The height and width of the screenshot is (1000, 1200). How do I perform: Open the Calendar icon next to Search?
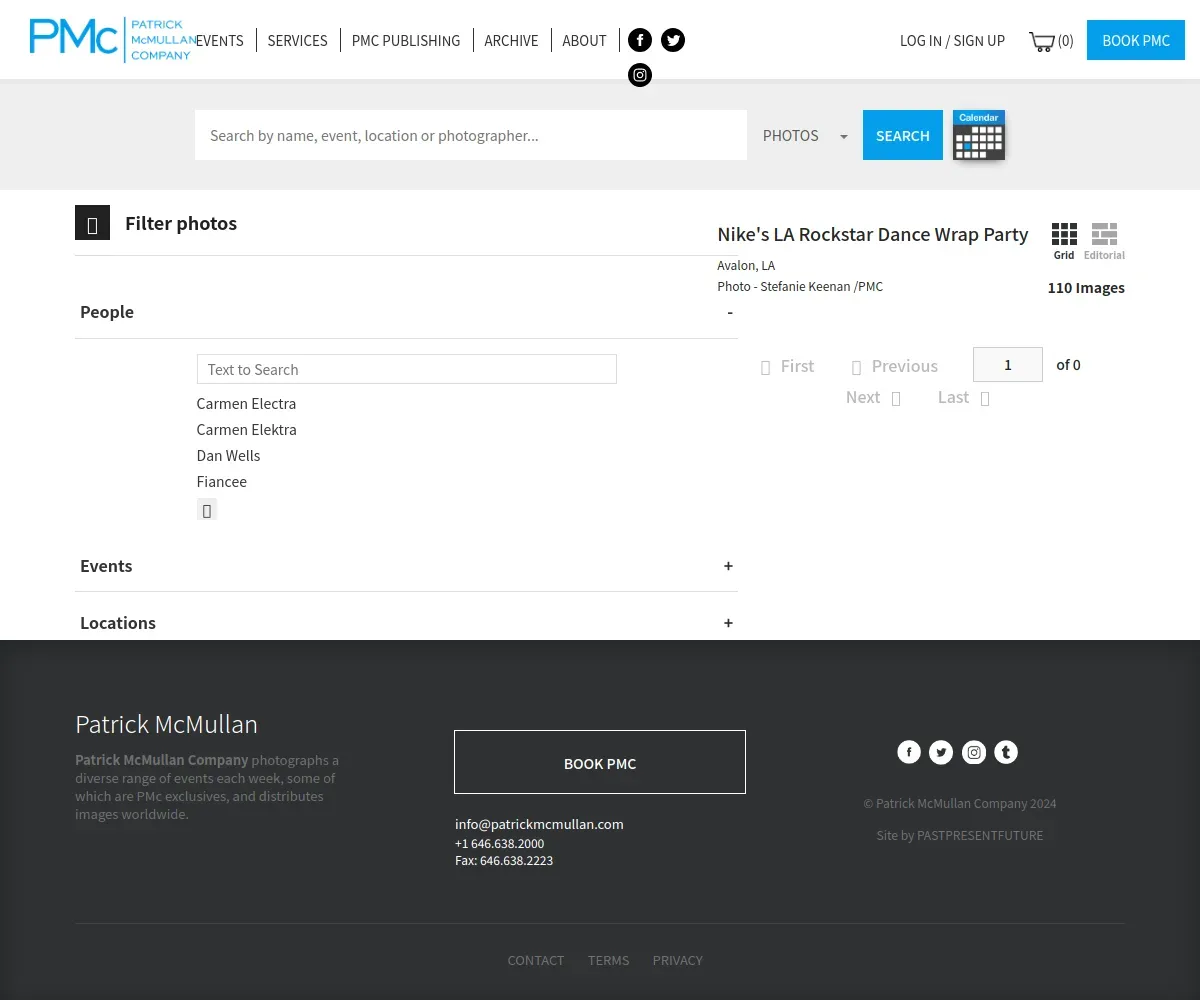click(979, 135)
